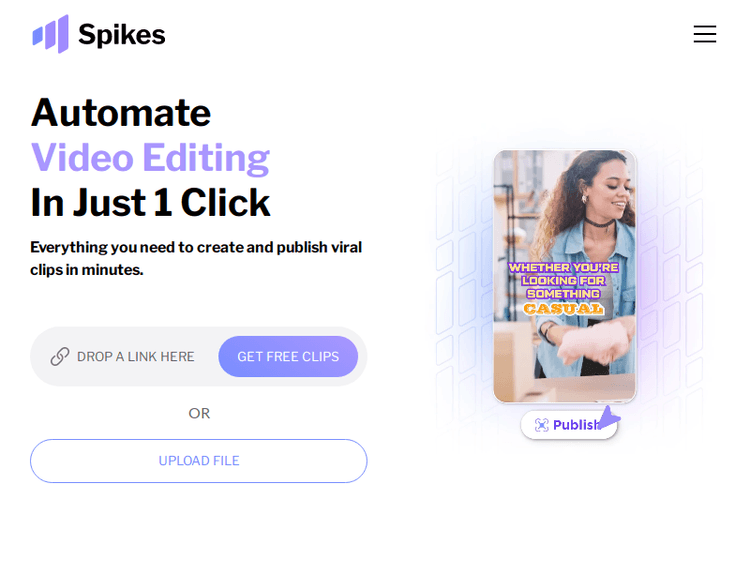Click the Publish label text
Image resolution: width=750 pixels, height=563 pixels.
tap(575, 425)
